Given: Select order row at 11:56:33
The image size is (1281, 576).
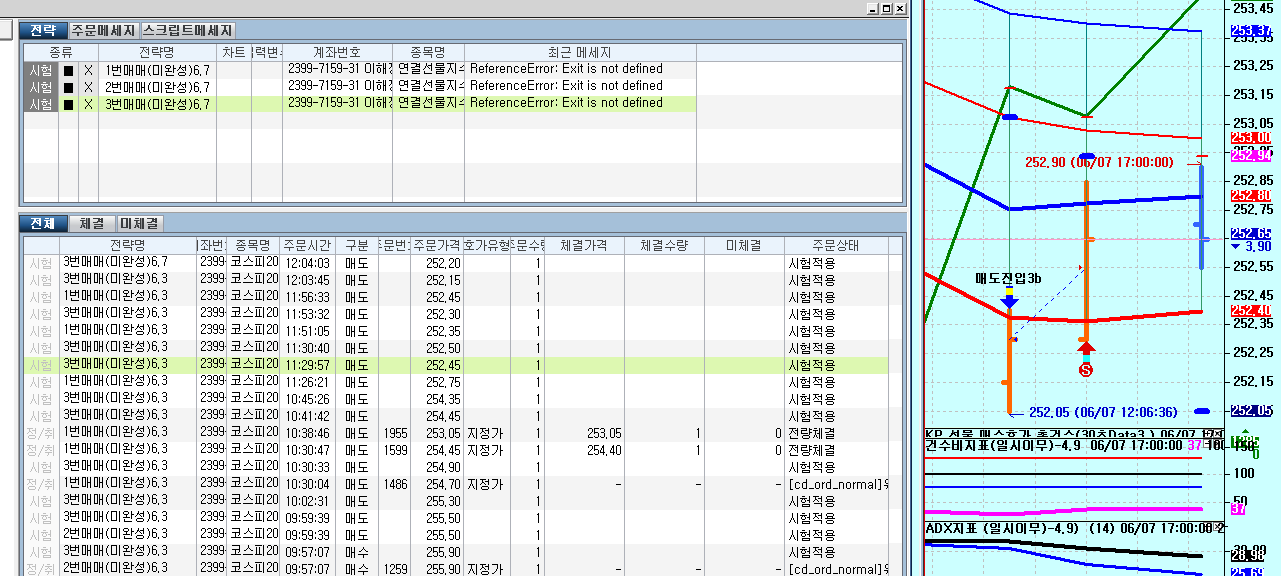Looking at the screenshot, I should point(455,297).
